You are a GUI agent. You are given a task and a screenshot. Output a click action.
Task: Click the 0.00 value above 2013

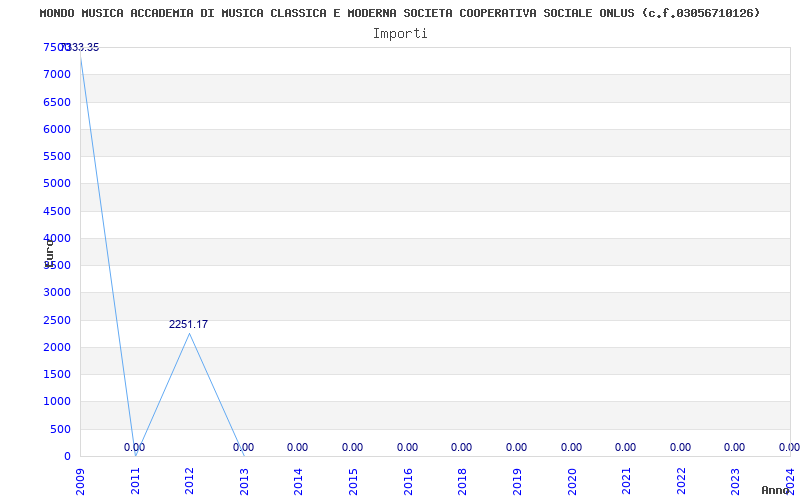pos(243,447)
